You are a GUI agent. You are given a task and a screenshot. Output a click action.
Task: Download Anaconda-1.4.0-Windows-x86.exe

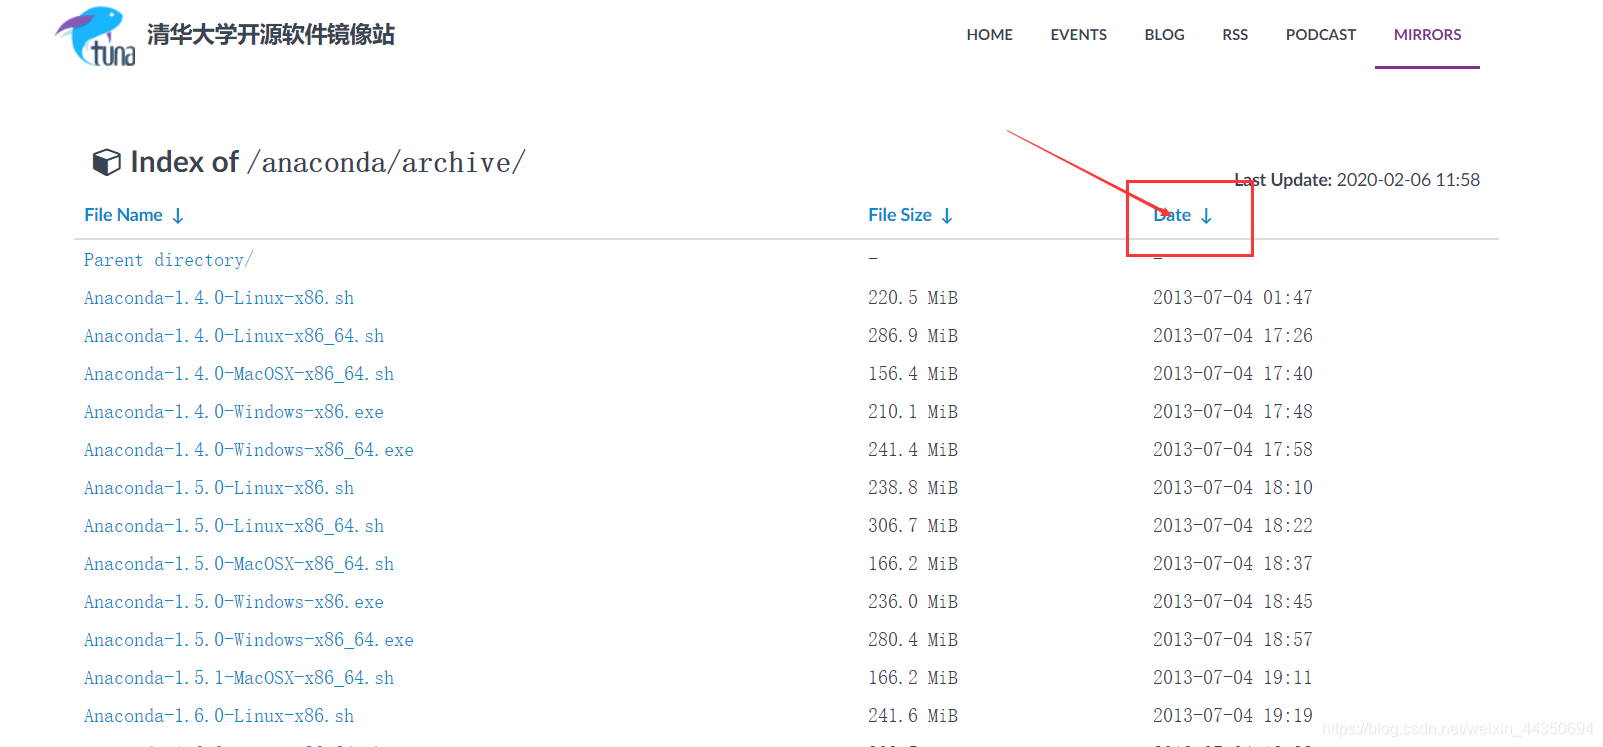[234, 412]
